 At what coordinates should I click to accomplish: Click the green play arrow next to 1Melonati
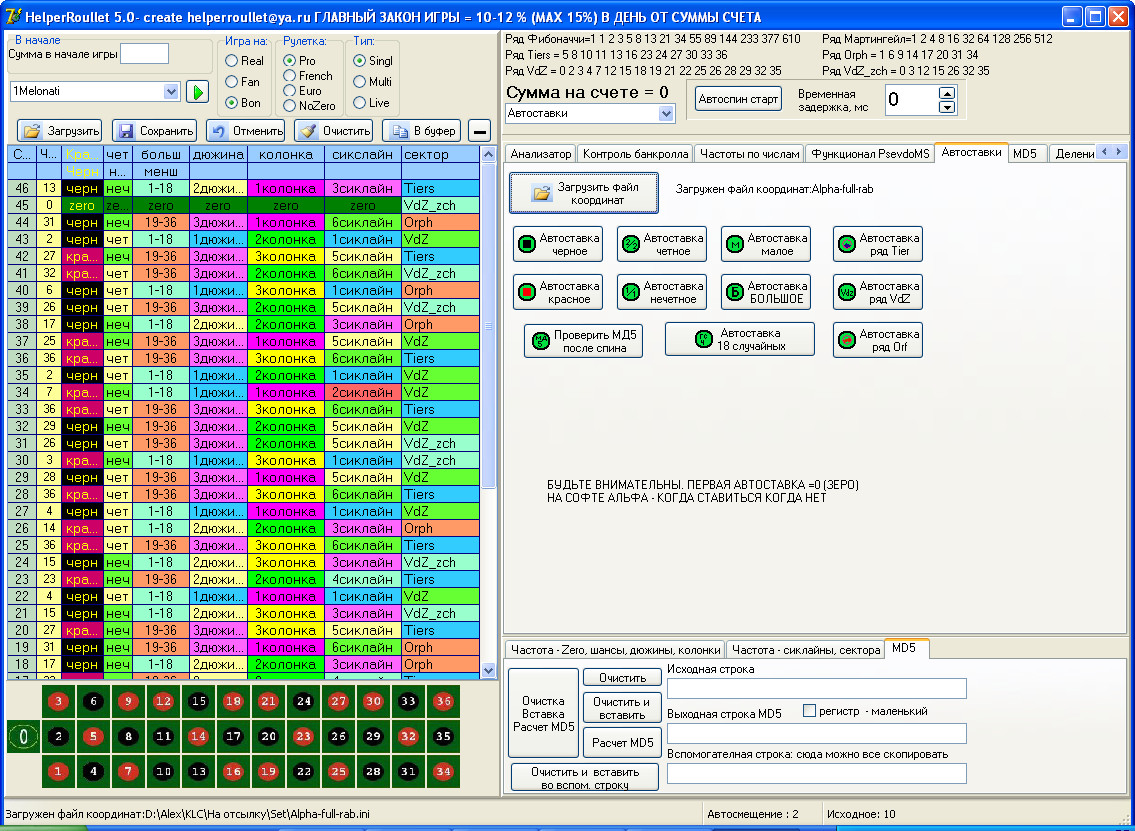pos(197,92)
